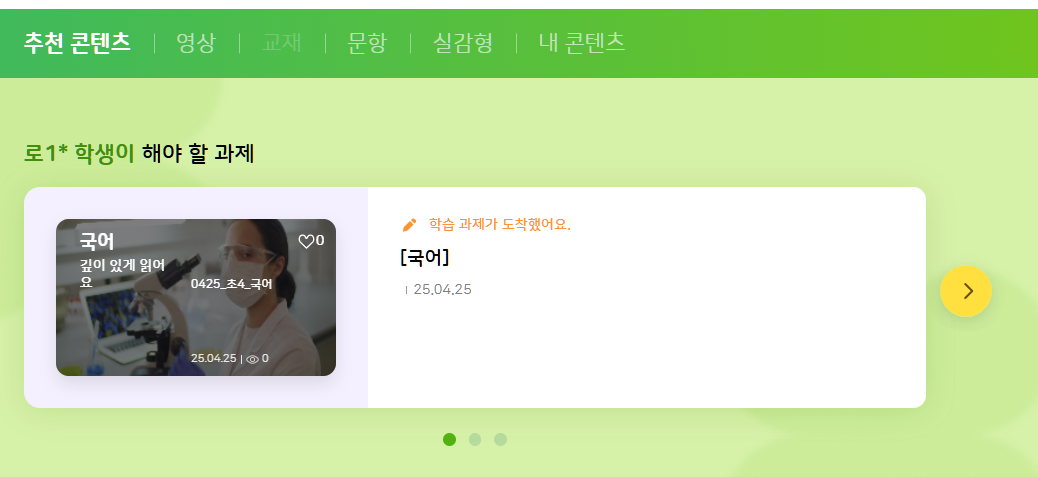The width and height of the screenshot is (1038, 477).
Task: Switch to the 교재 tab
Action: 282,43
